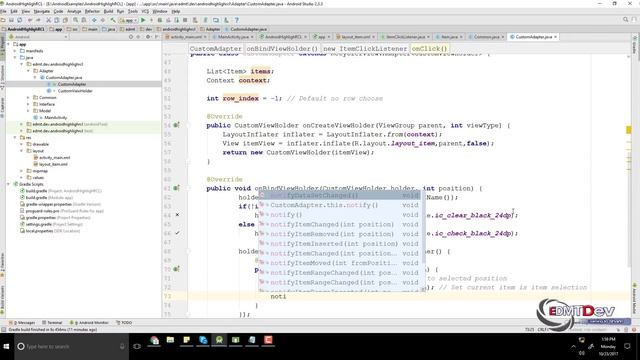
Task: Open the Android Monitor tool window
Action: pos(89,322)
